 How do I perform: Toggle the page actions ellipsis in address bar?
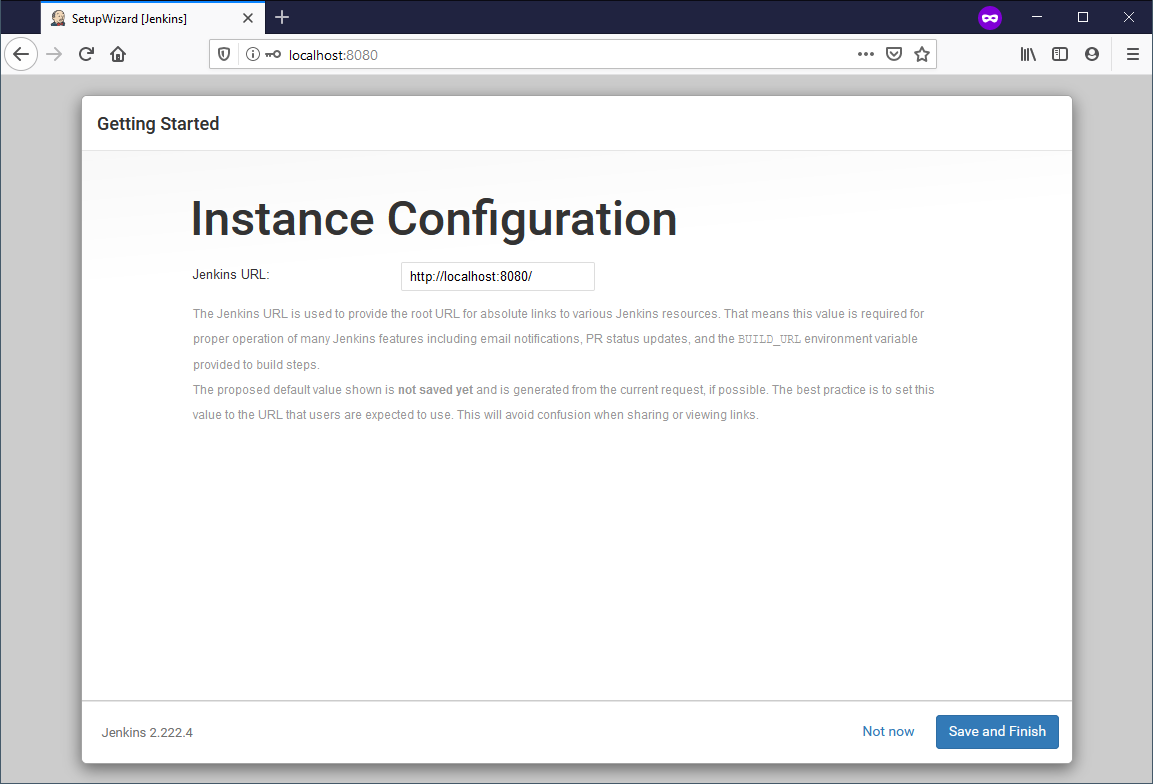tap(865, 54)
